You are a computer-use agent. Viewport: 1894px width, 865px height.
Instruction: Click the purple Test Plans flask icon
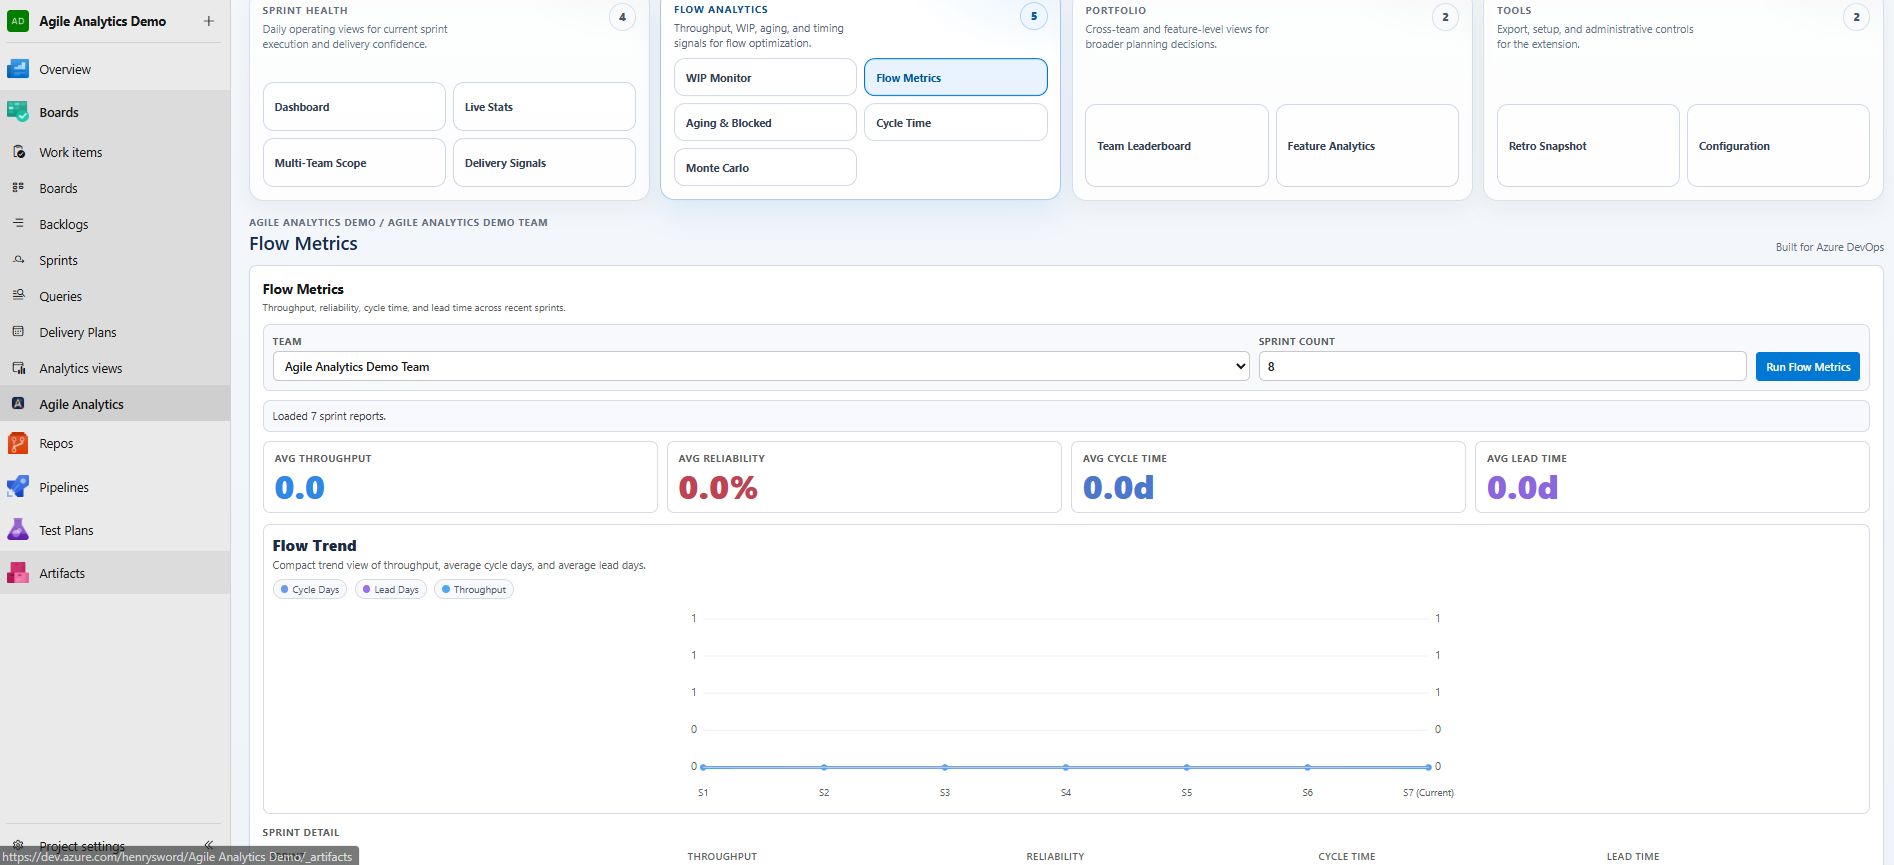coord(18,530)
